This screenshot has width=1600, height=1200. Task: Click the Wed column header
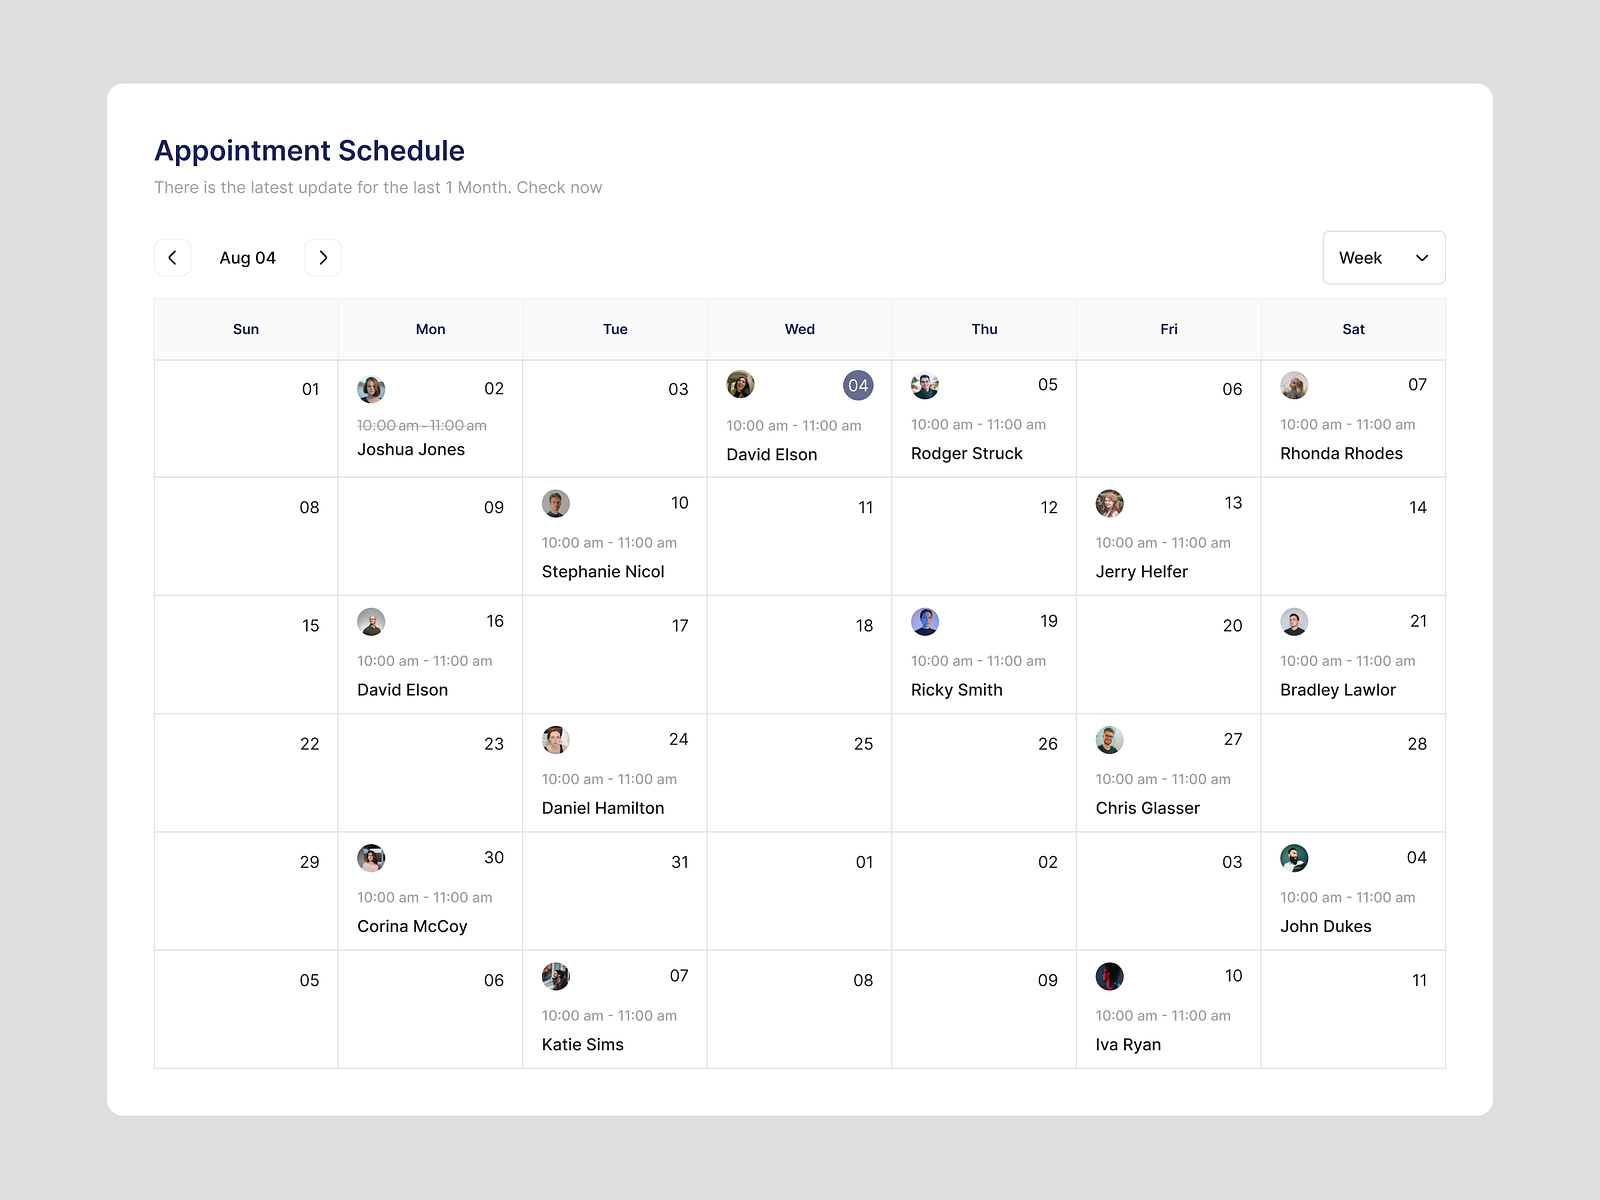[x=799, y=329]
